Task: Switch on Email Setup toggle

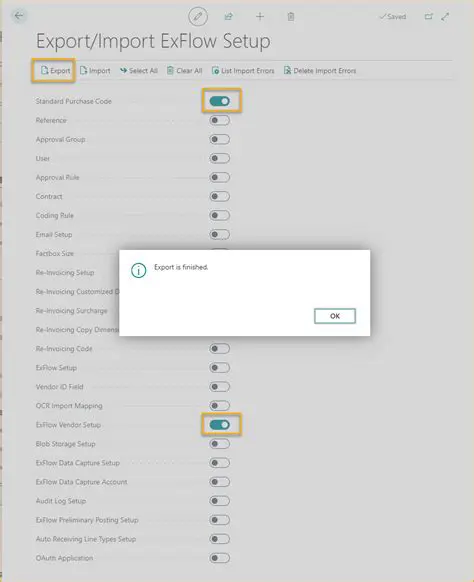Action: click(x=219, y=234)
